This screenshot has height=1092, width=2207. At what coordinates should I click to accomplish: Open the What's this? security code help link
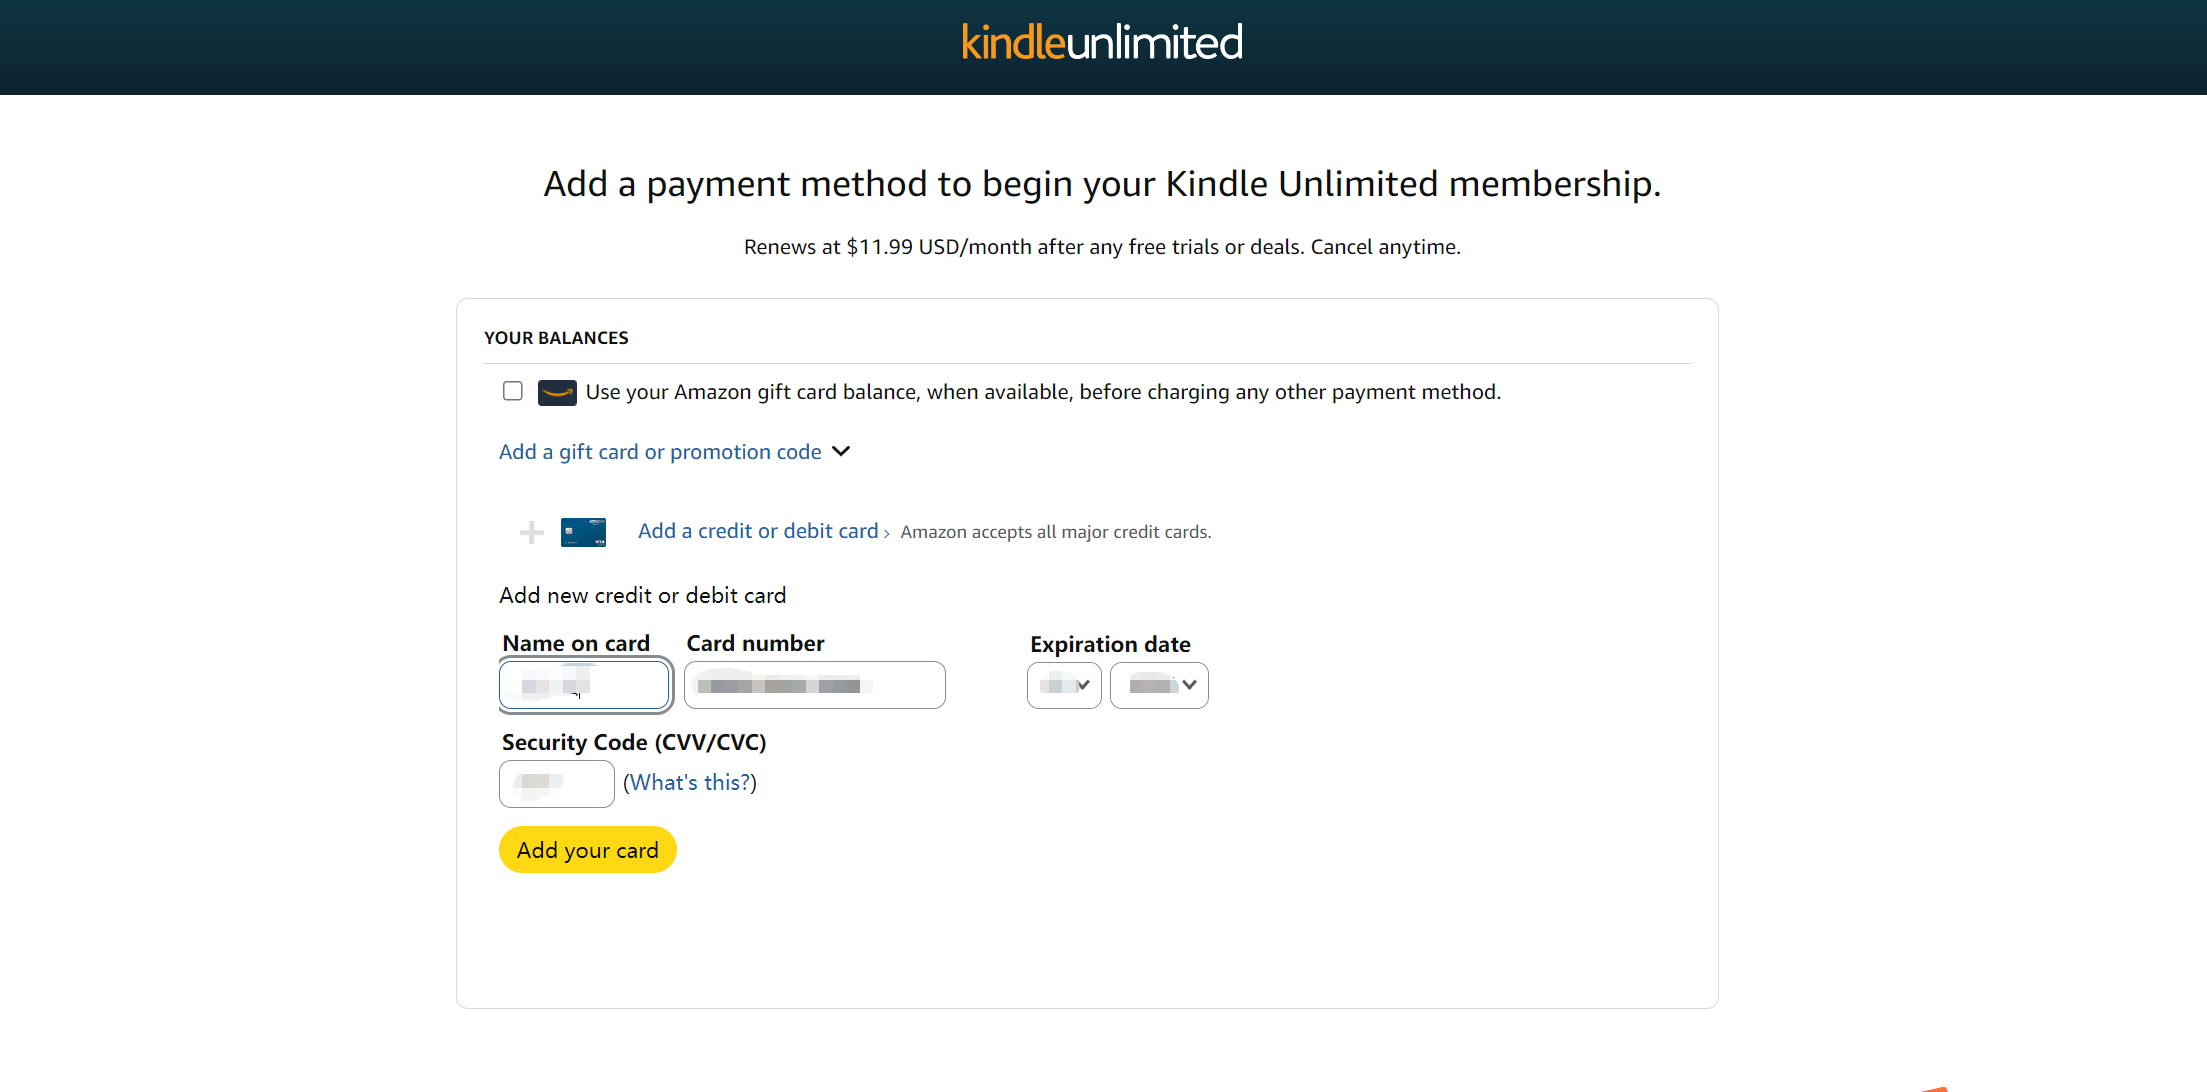click(690, 783)
